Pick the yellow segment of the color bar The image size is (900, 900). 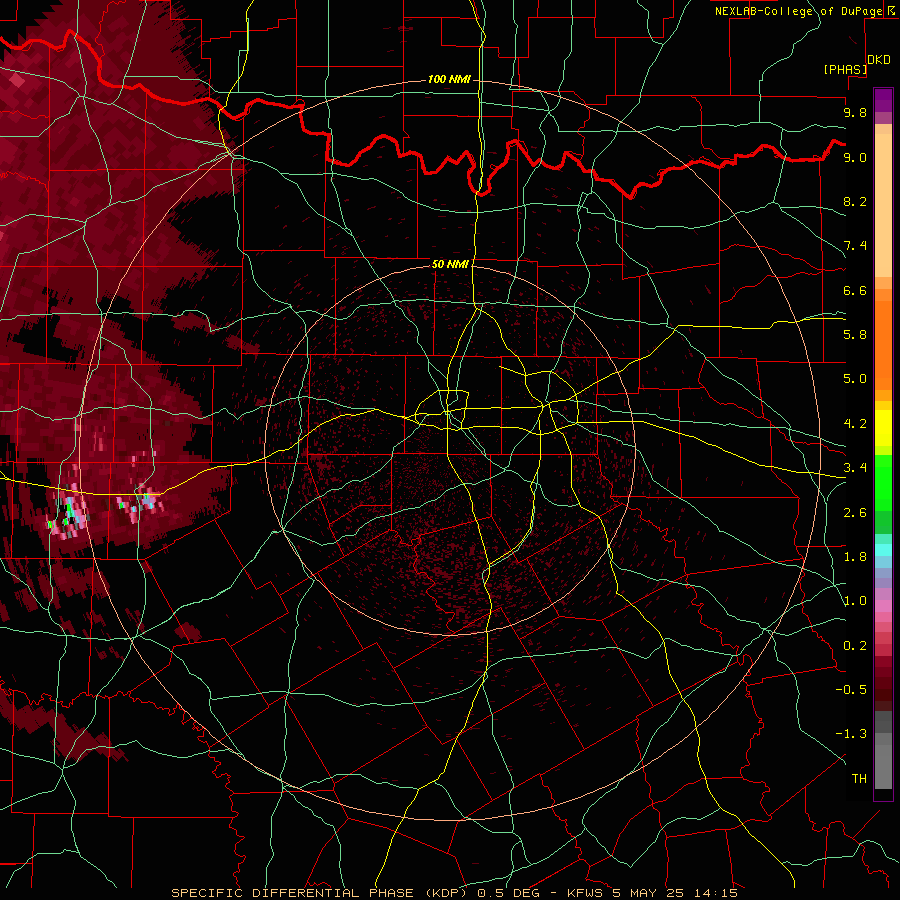pyautogui.click(x=883, y=428)
